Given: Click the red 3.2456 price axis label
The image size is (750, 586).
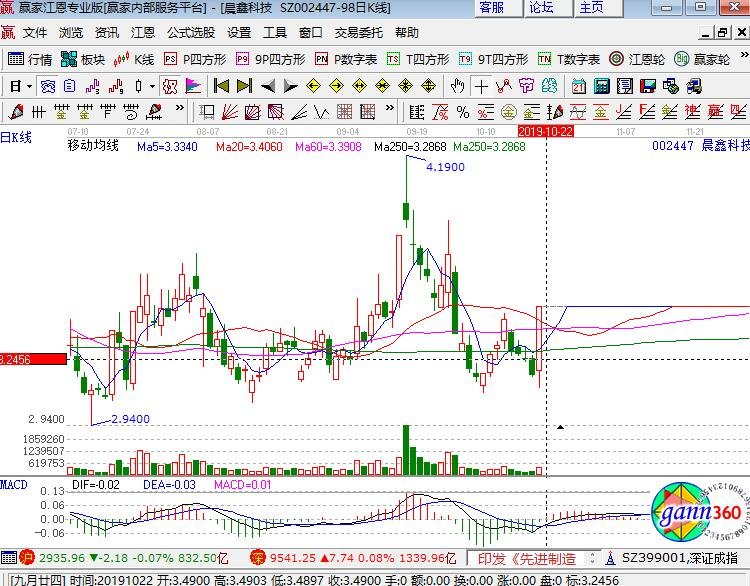Looking at the screenshot, I should click(33, 359).
